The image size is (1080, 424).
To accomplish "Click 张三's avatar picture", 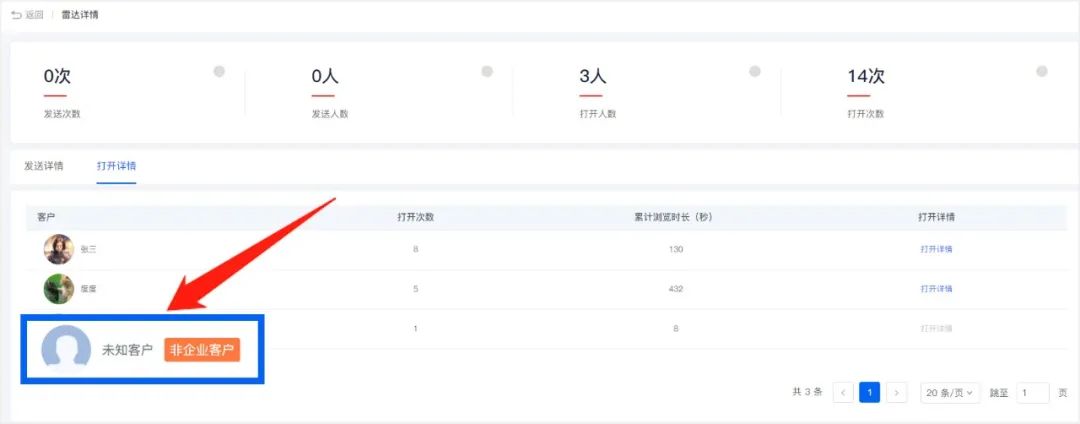I will tap(59, 249).
